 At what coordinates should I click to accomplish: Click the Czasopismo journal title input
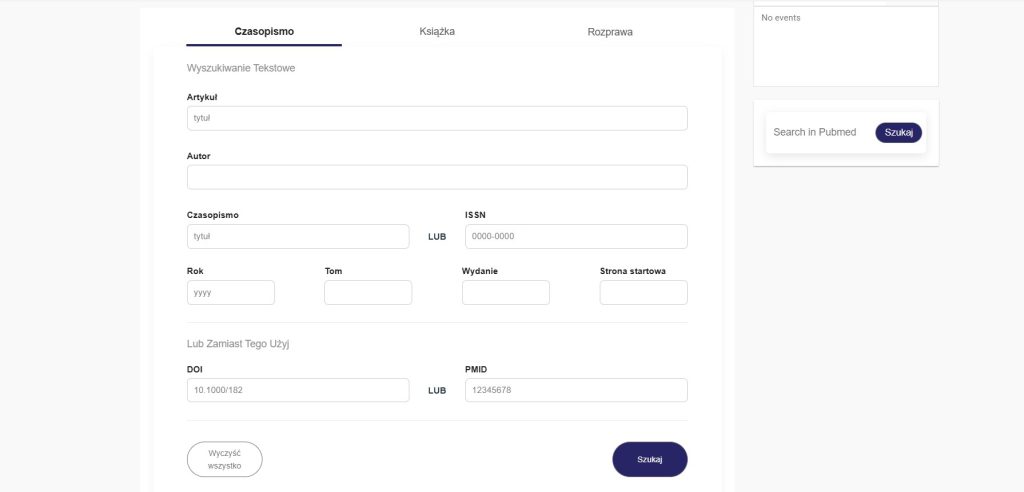[298, 236]
